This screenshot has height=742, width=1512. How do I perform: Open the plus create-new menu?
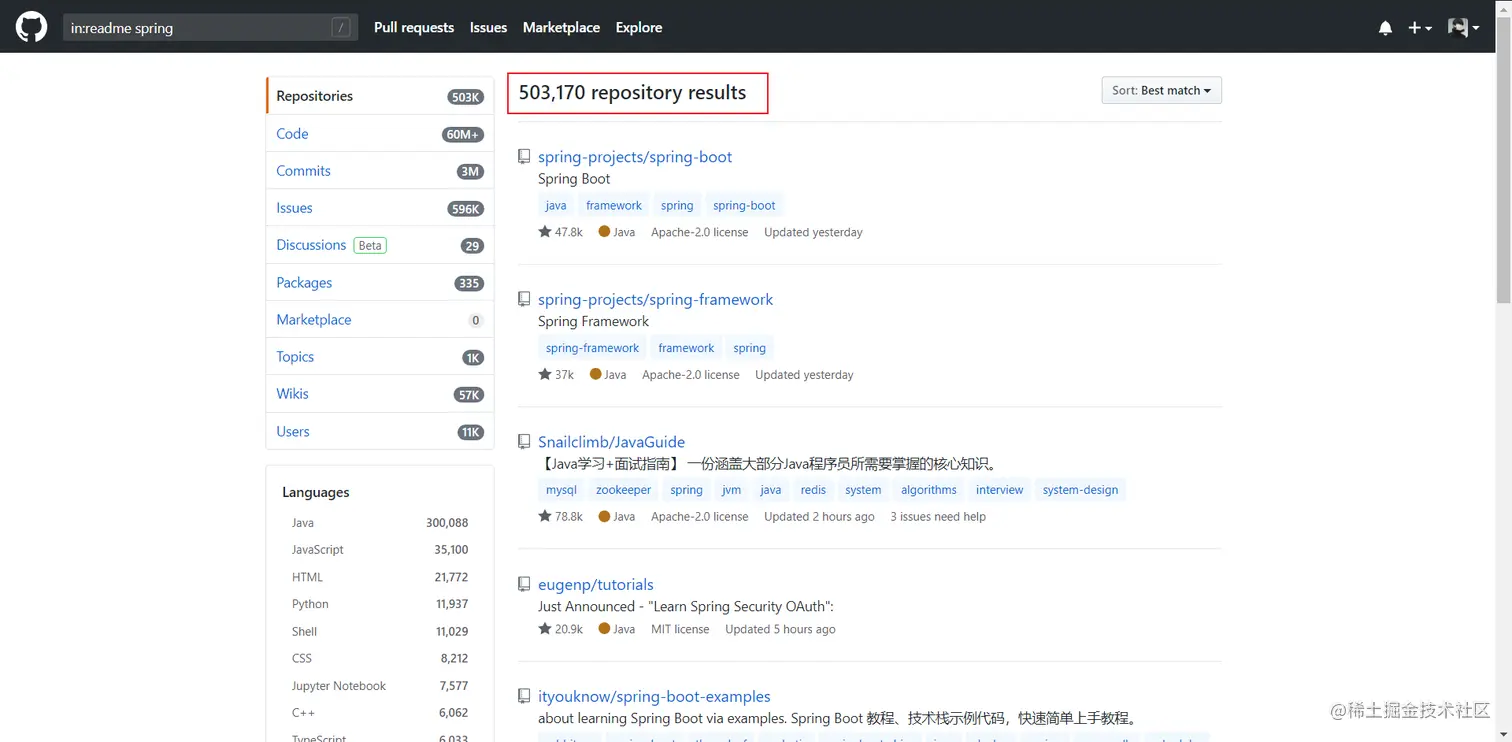[1420, 28]
